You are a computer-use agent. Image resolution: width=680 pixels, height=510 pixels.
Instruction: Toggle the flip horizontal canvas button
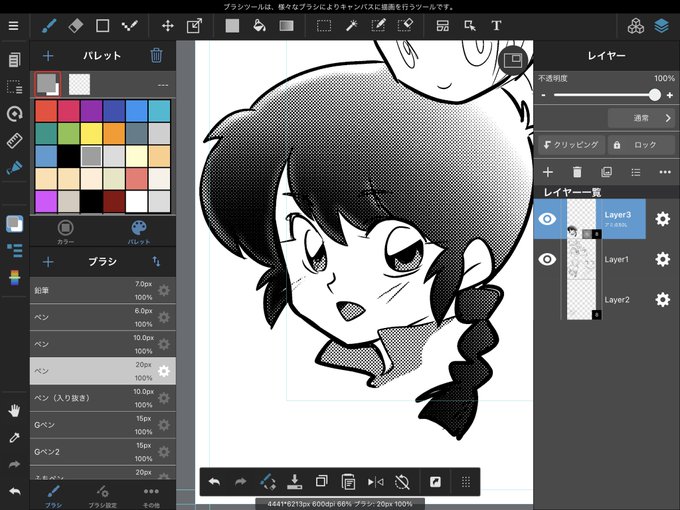tap(376, 482)
